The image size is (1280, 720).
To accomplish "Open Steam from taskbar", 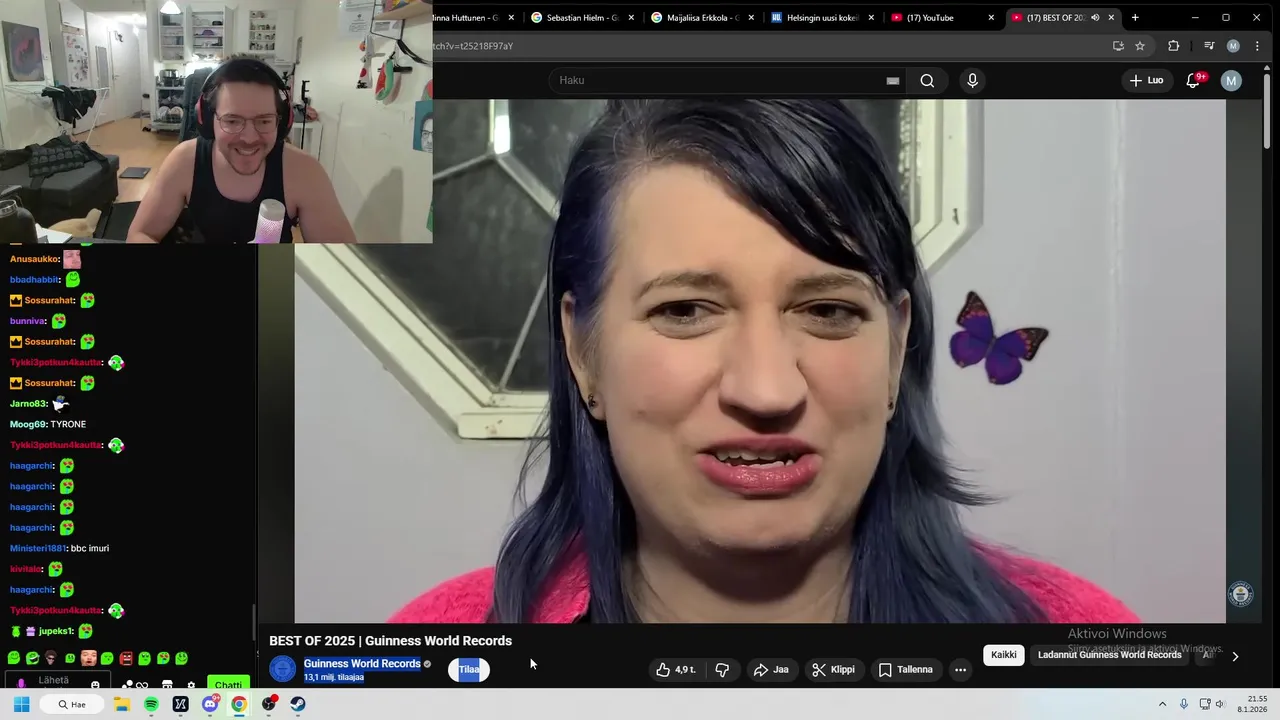I will 298,704.
